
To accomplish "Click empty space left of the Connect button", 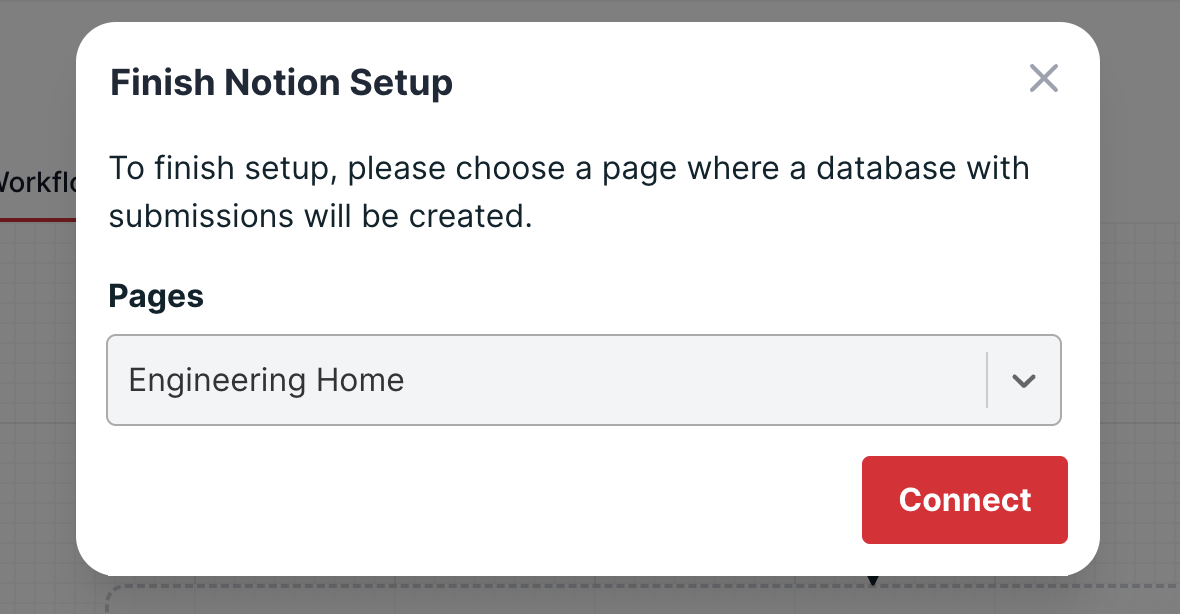I will (x=482, y=500).
